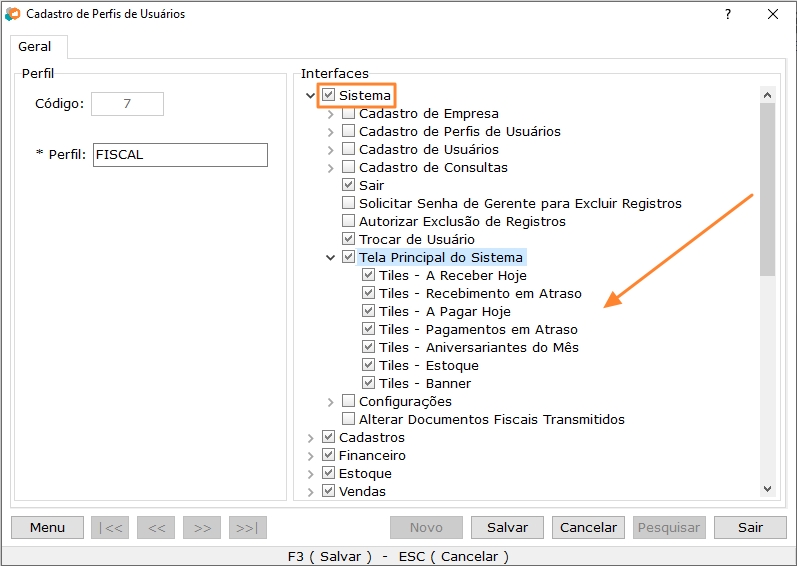Screen dimensions: 797x566
Task: Click the help question mark button
Action: click(728, 14)
